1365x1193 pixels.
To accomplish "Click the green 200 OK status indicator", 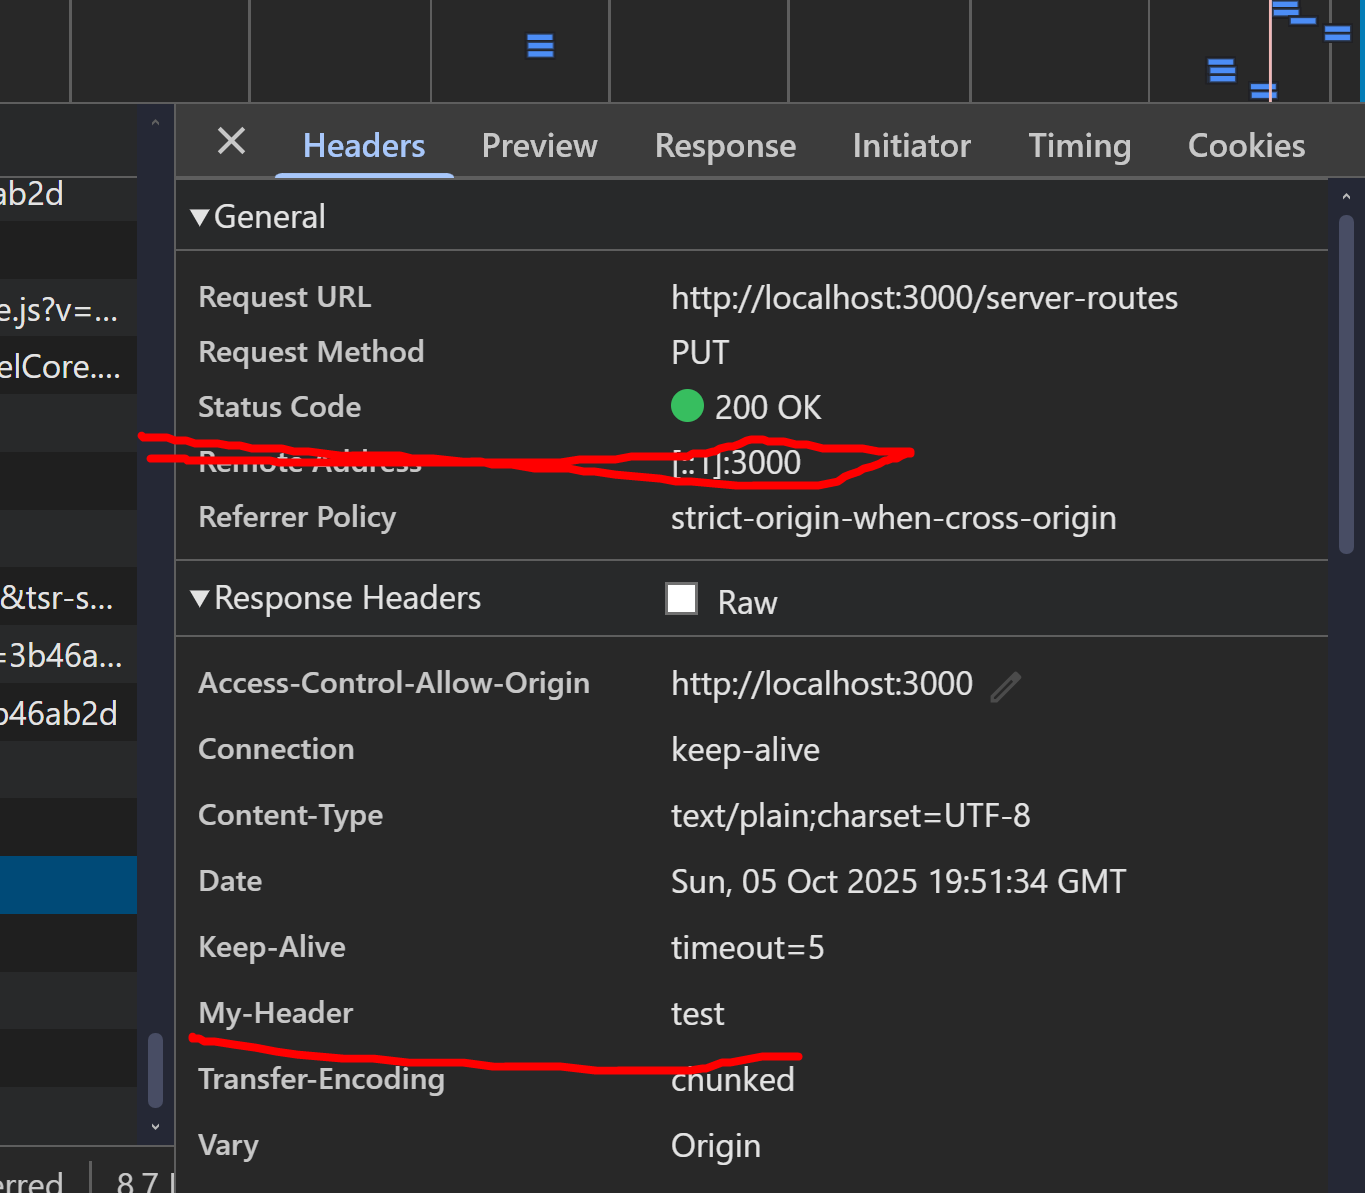I will tap(687, 406).
